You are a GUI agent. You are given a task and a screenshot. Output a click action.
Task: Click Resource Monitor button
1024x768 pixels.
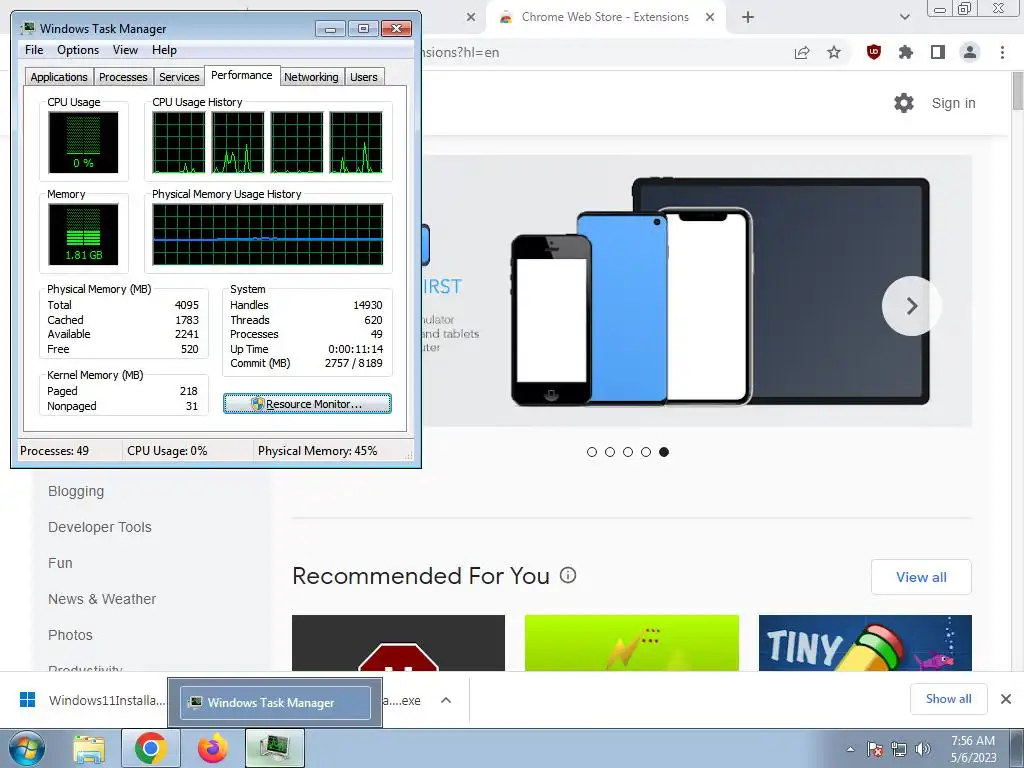coord(307,404)
